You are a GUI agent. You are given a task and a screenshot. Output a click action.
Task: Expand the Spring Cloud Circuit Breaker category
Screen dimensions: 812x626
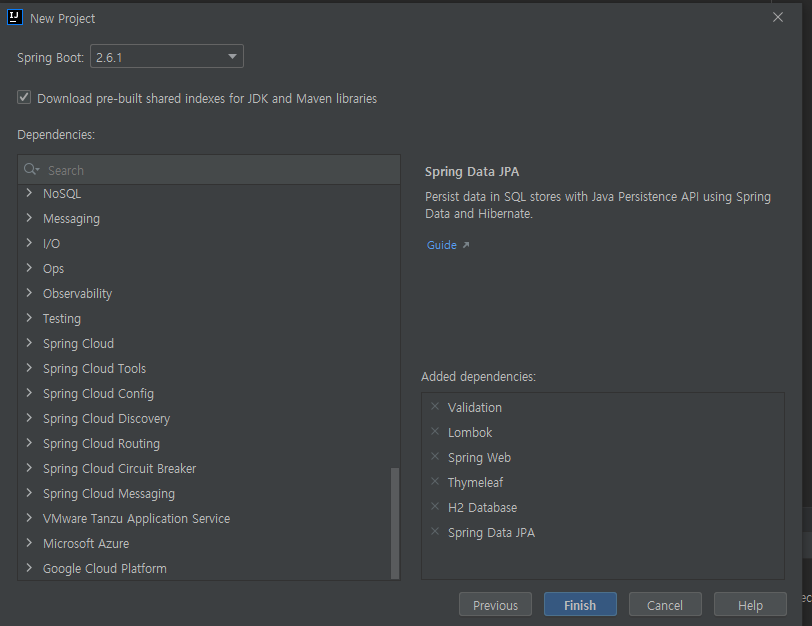(x=30, y=468)
